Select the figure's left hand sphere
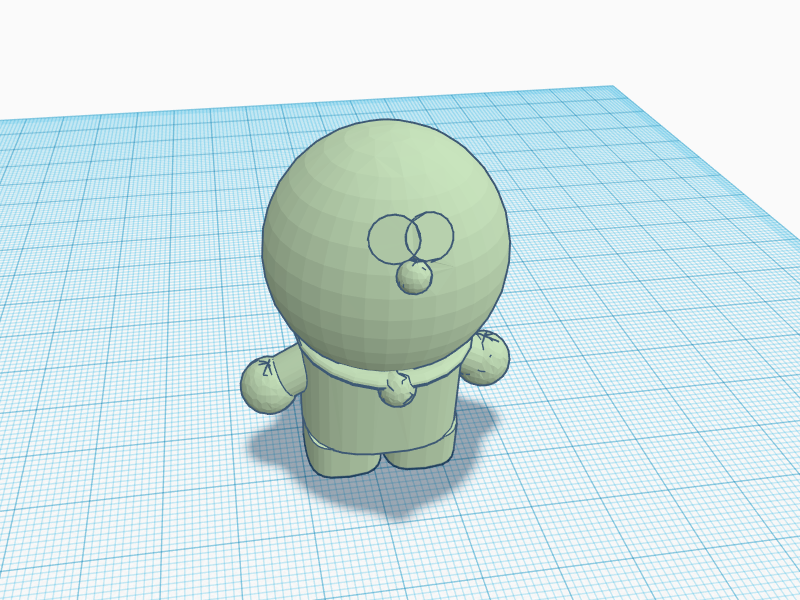The width and height of the screenshot is (800, 600). [x=266, y=385]
